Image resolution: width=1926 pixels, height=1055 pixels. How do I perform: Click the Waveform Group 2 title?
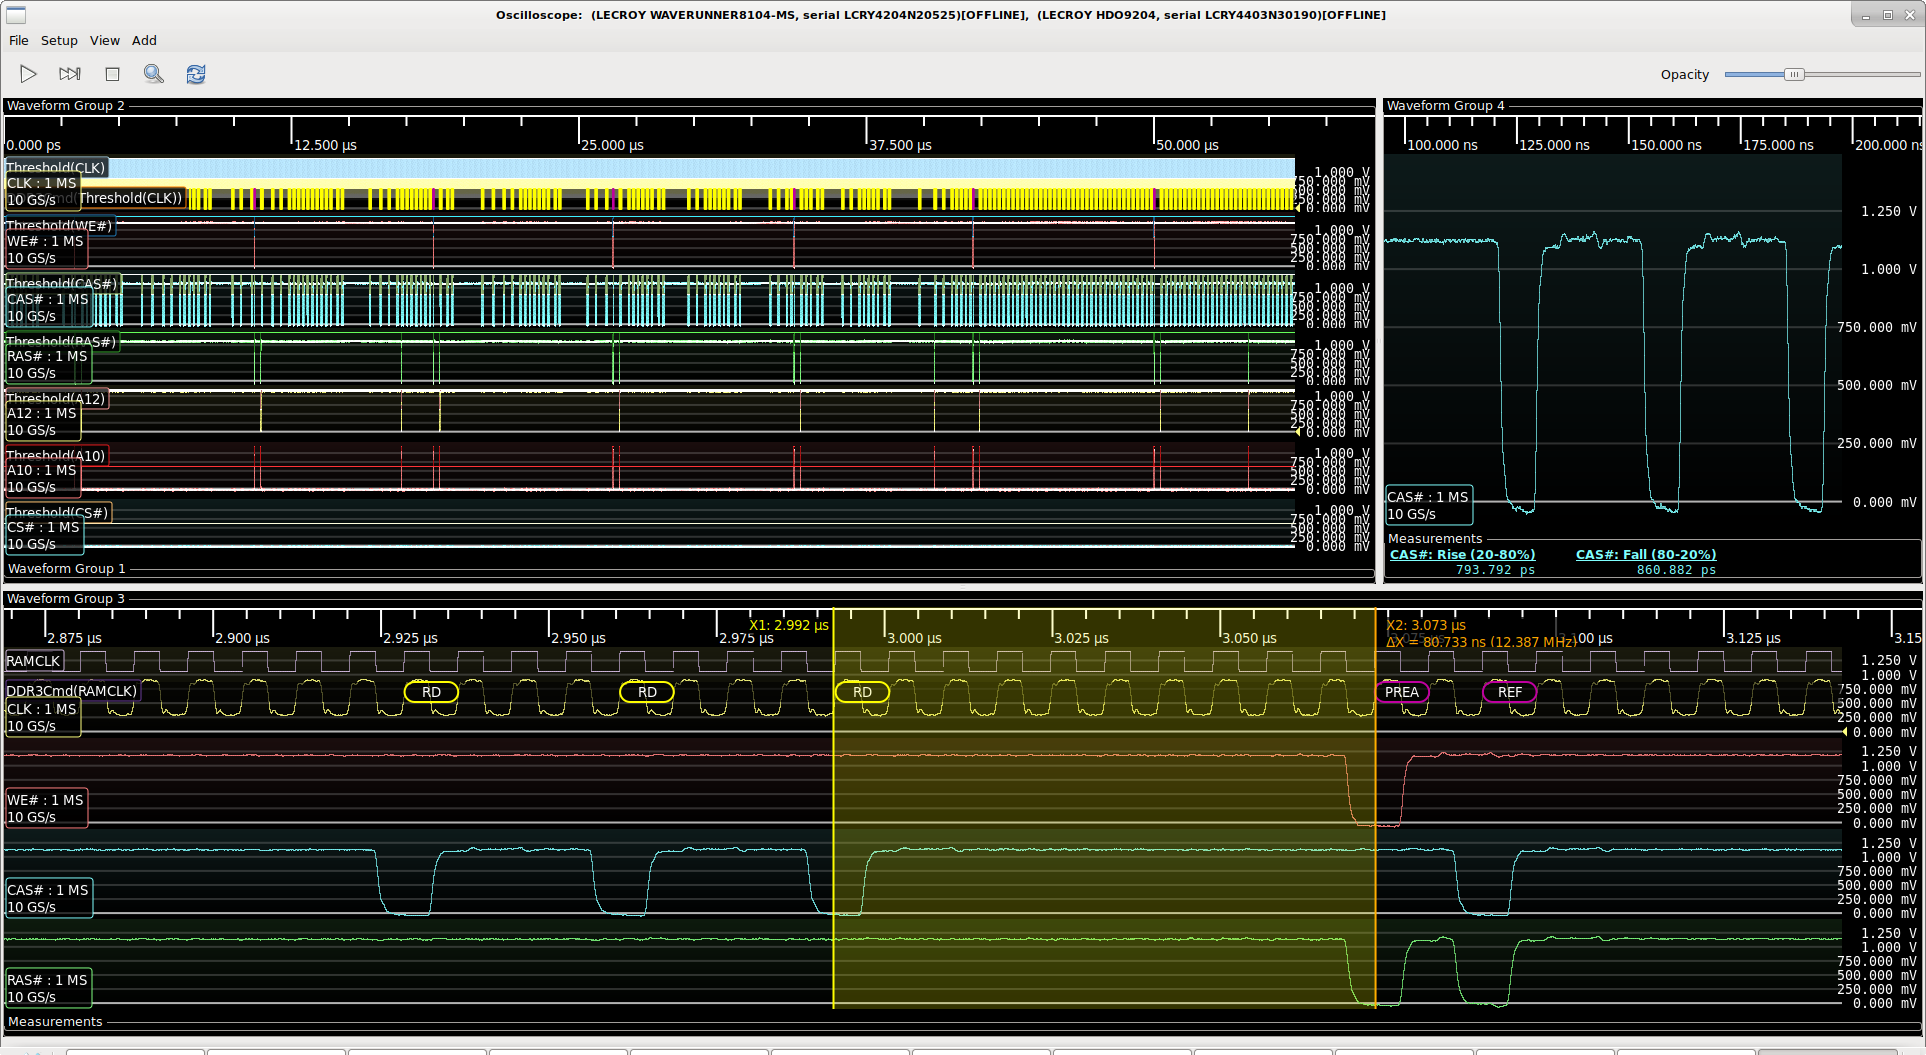66,106
